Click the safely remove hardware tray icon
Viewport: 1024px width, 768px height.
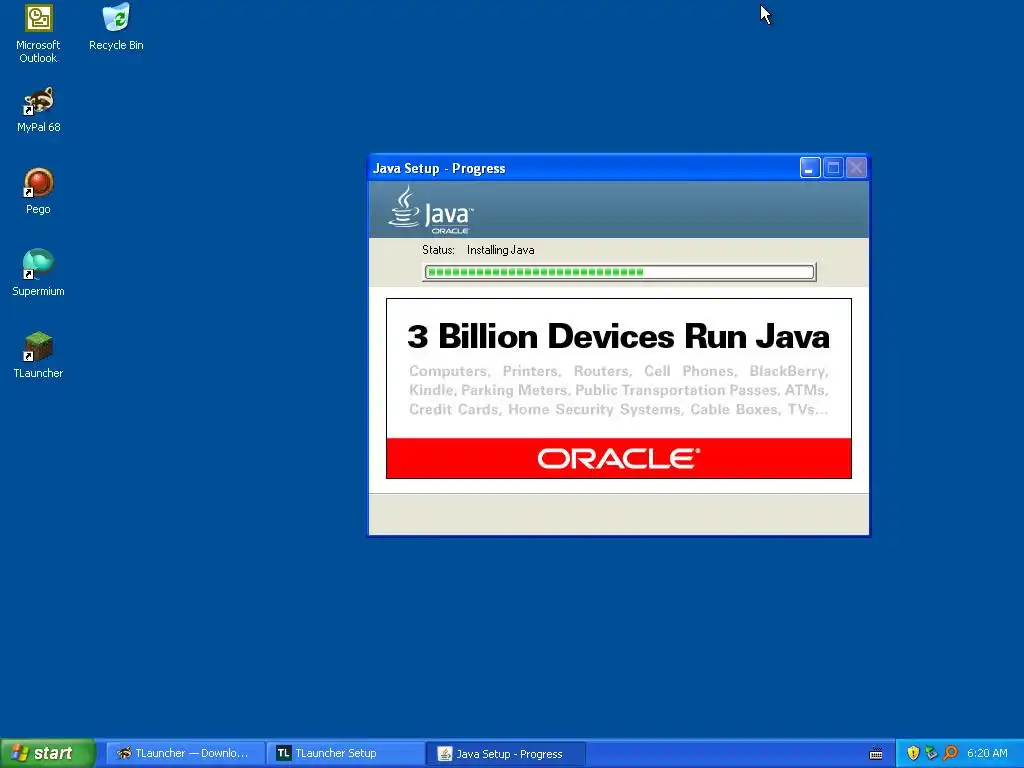[931, 753]
